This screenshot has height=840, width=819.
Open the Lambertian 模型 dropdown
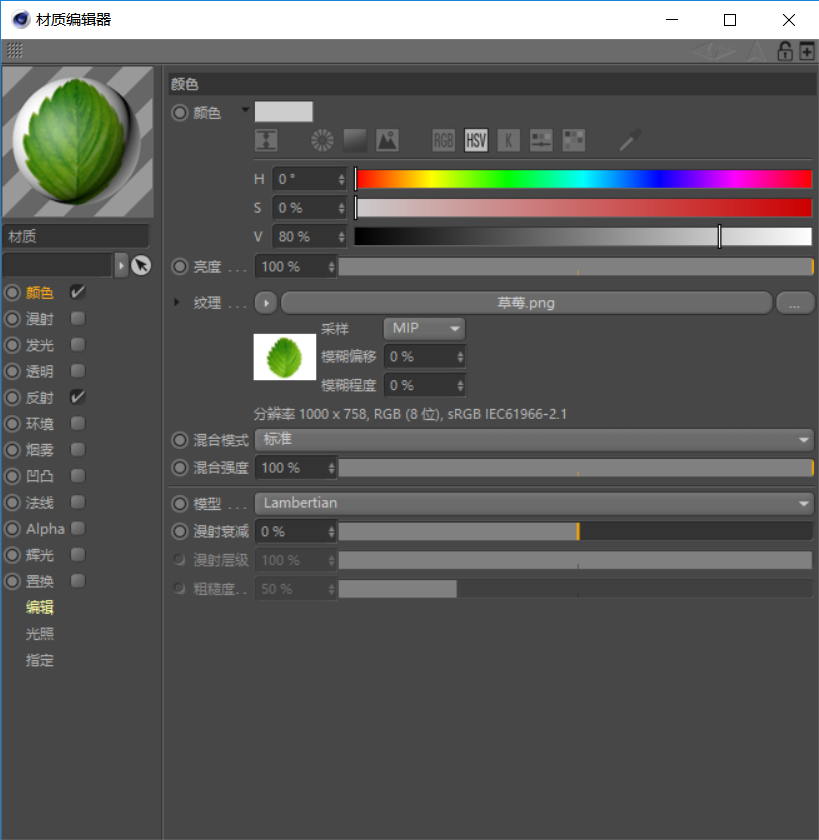[x=535, y=503]
